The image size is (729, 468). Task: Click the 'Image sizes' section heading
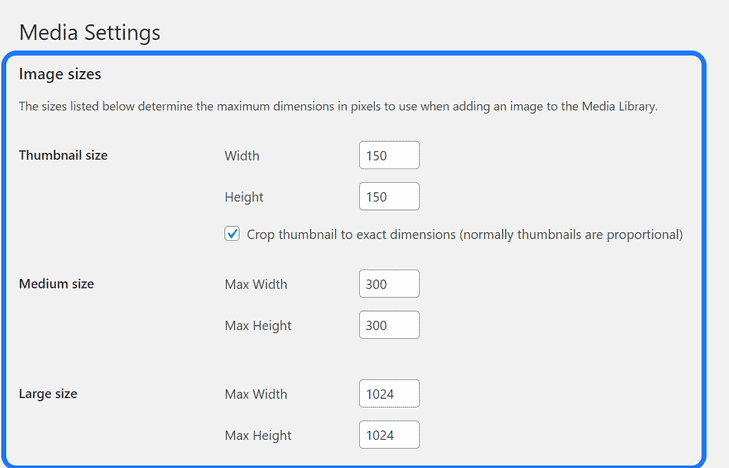click(x=60, y=74)
